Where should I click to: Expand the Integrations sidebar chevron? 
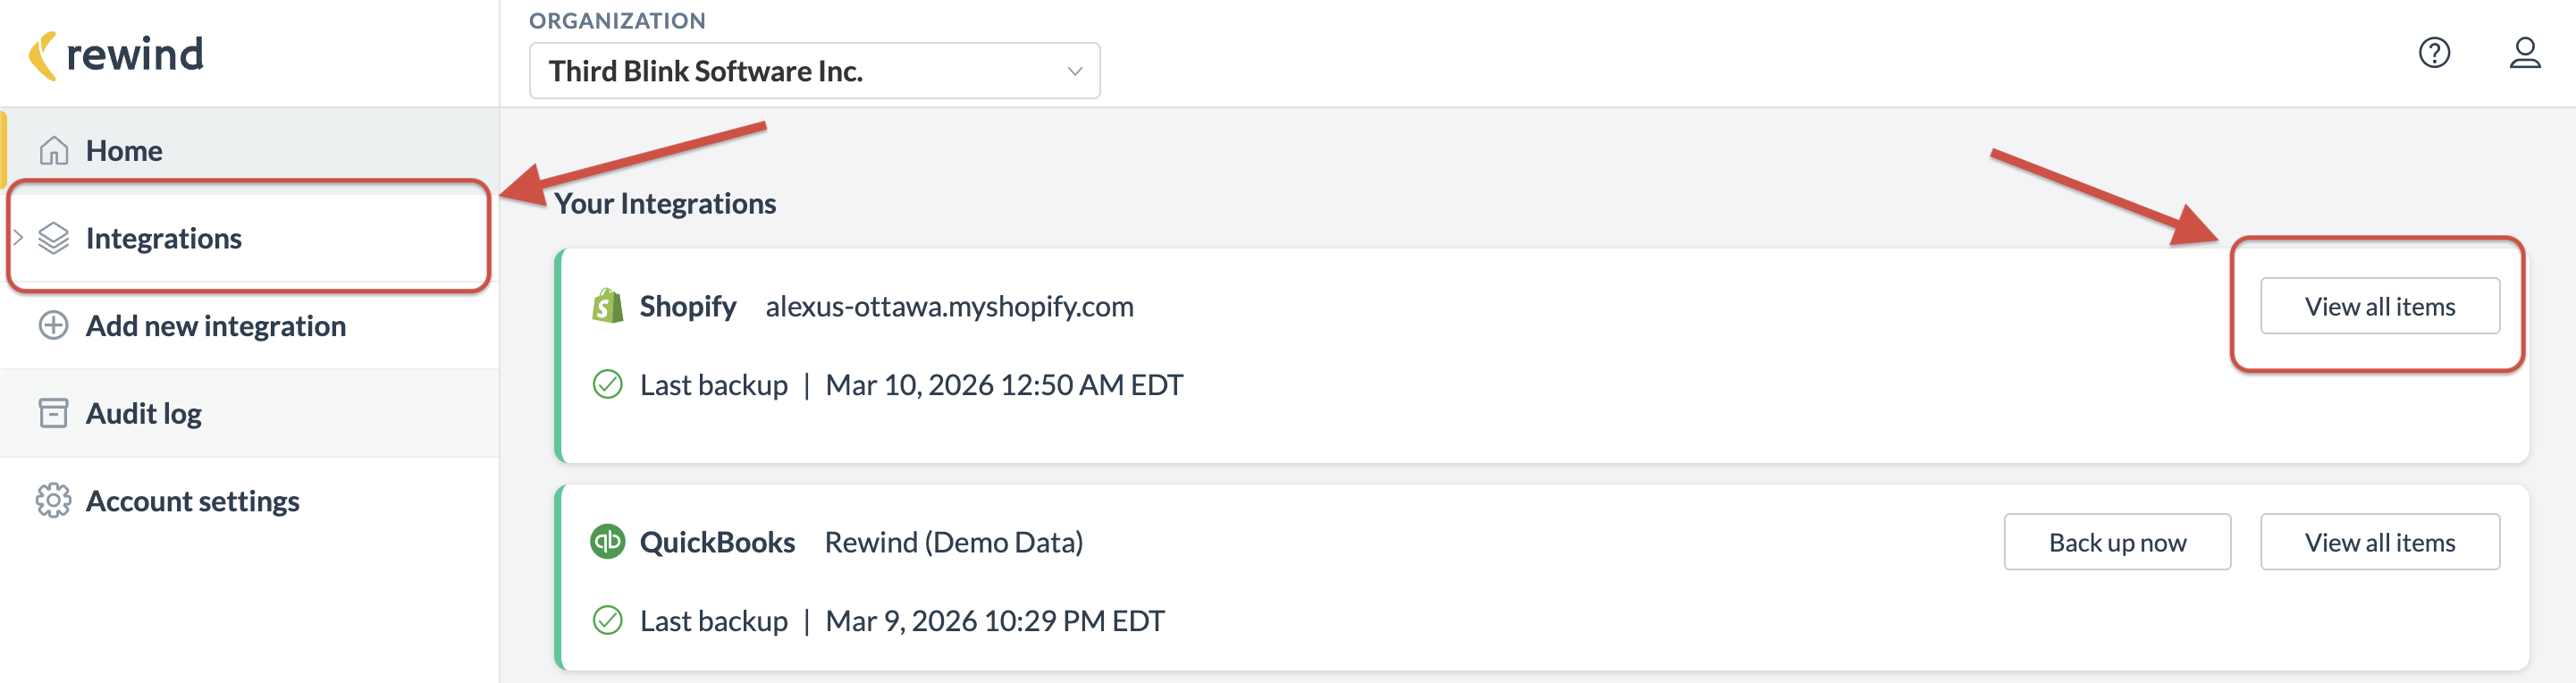pos(17,238)
